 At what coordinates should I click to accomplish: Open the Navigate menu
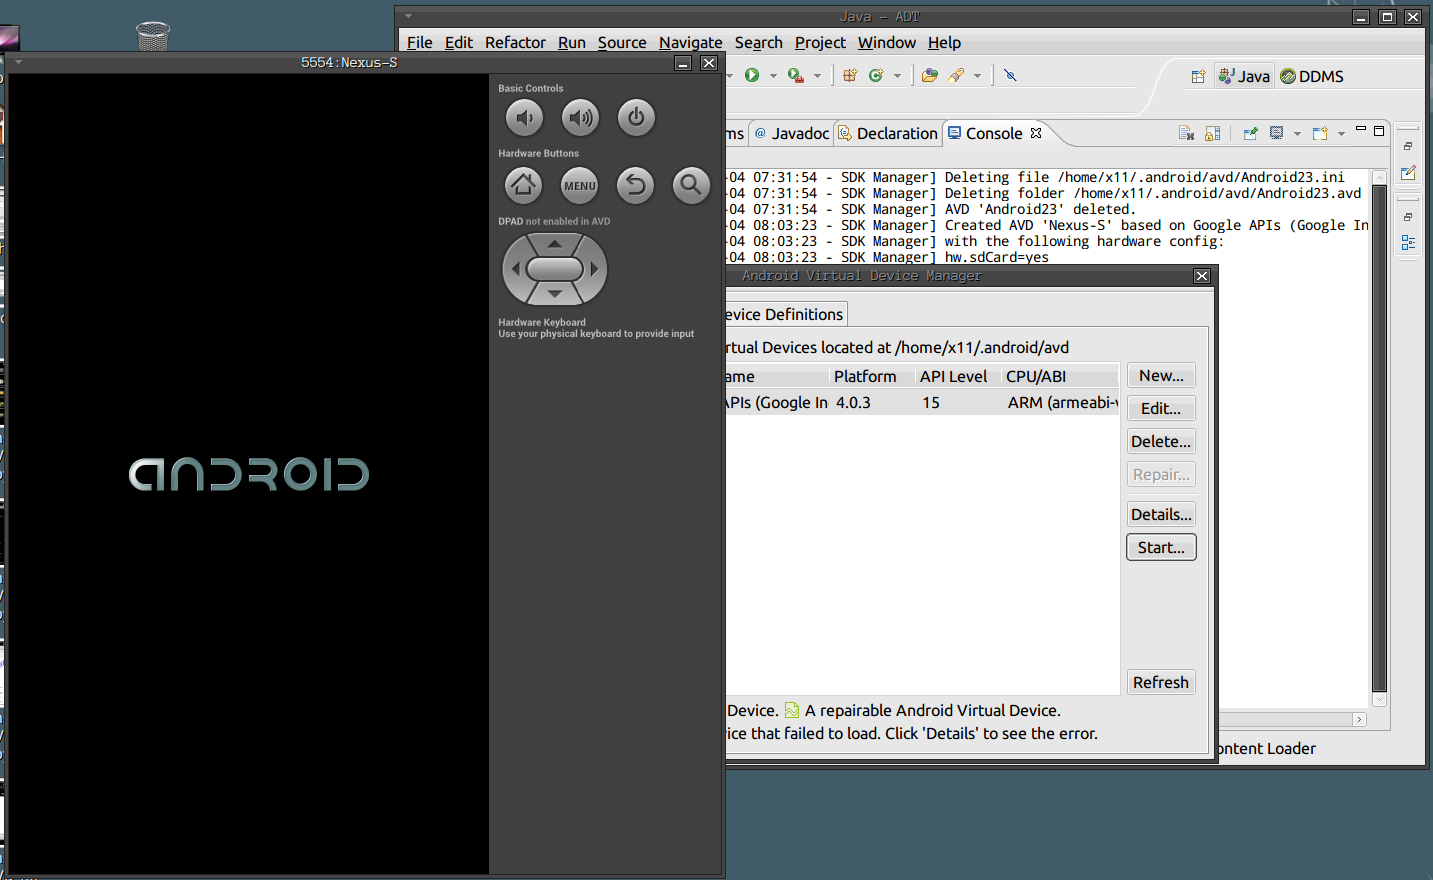691,42
